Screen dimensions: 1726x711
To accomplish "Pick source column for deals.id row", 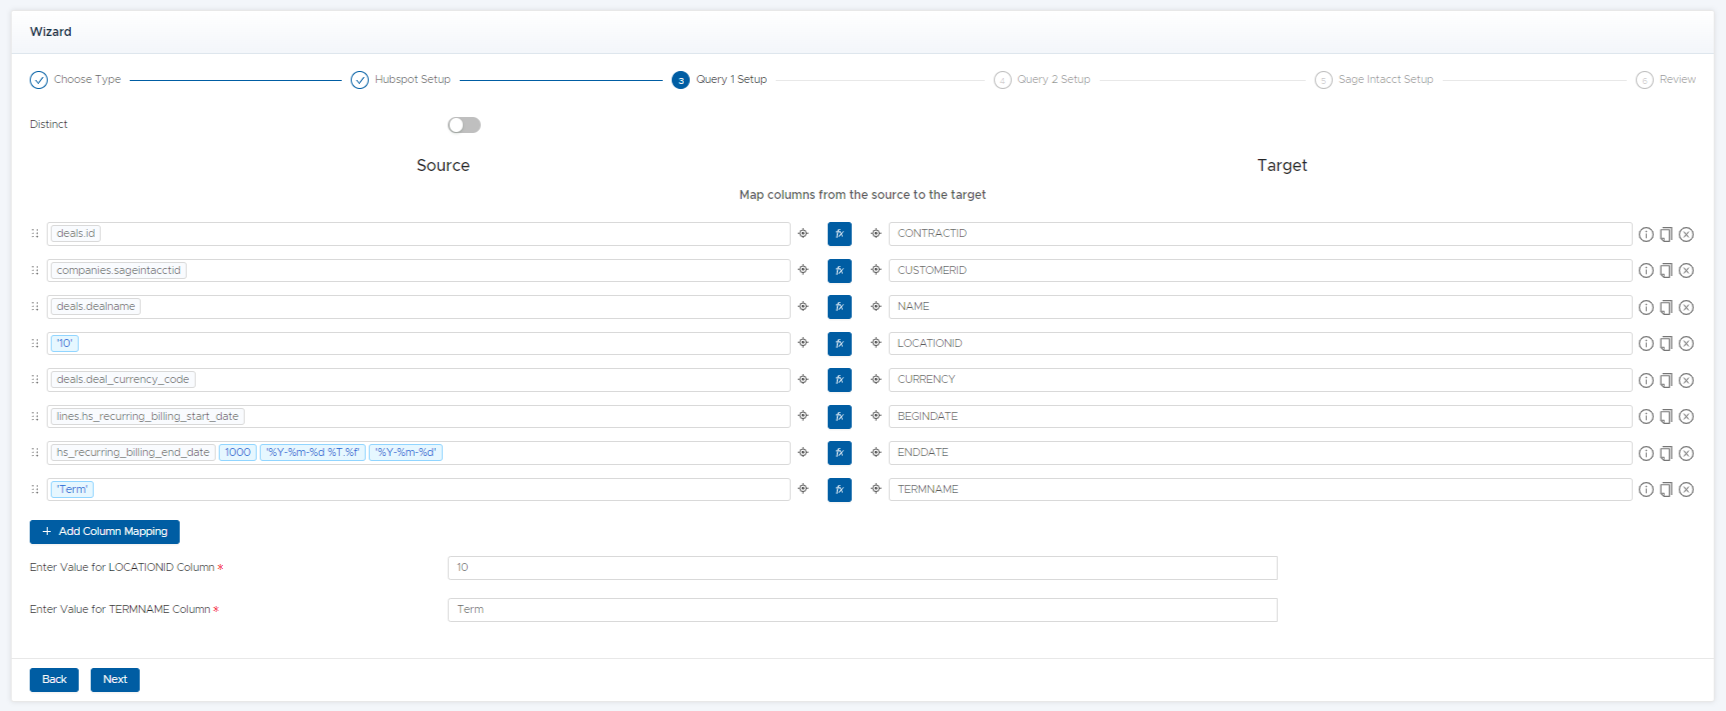I will click(803, 233).
